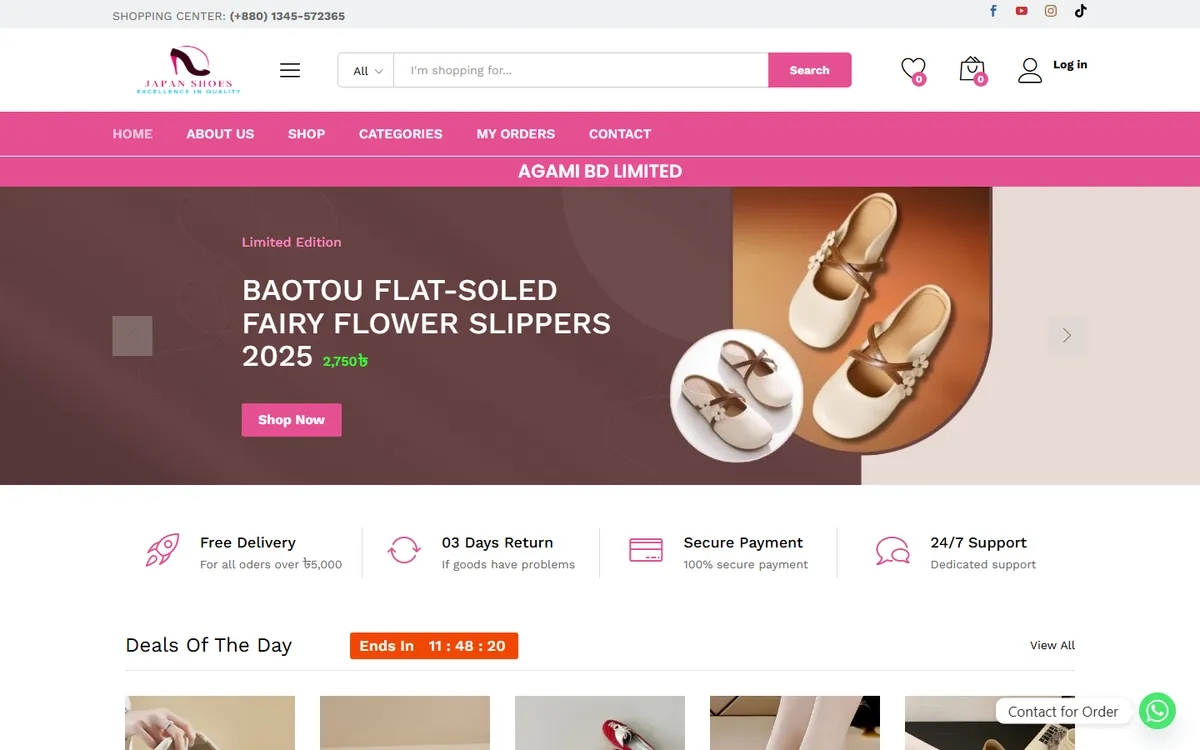
Task: Click the 24/7 Support chat icon
Action: pos(892,551)
